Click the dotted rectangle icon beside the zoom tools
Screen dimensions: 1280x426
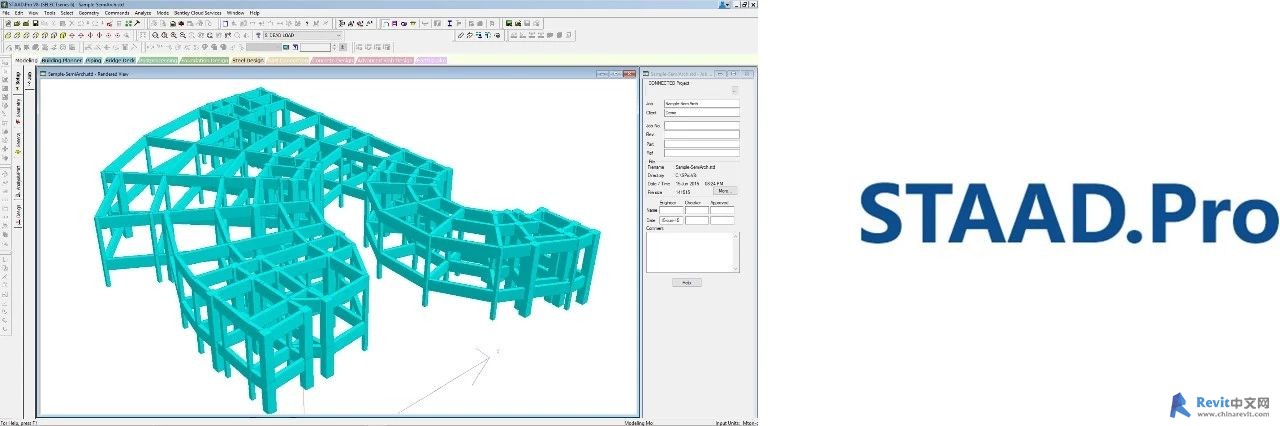(x=143, y=35)
